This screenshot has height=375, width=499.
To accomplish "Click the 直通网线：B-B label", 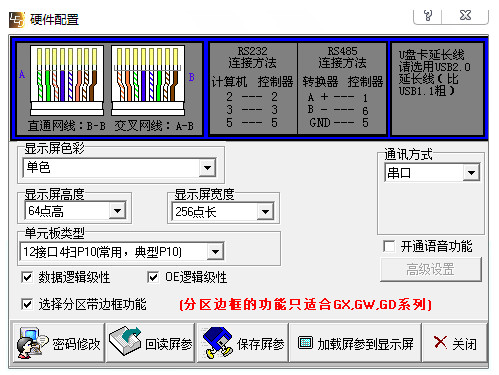I will 67,126.
